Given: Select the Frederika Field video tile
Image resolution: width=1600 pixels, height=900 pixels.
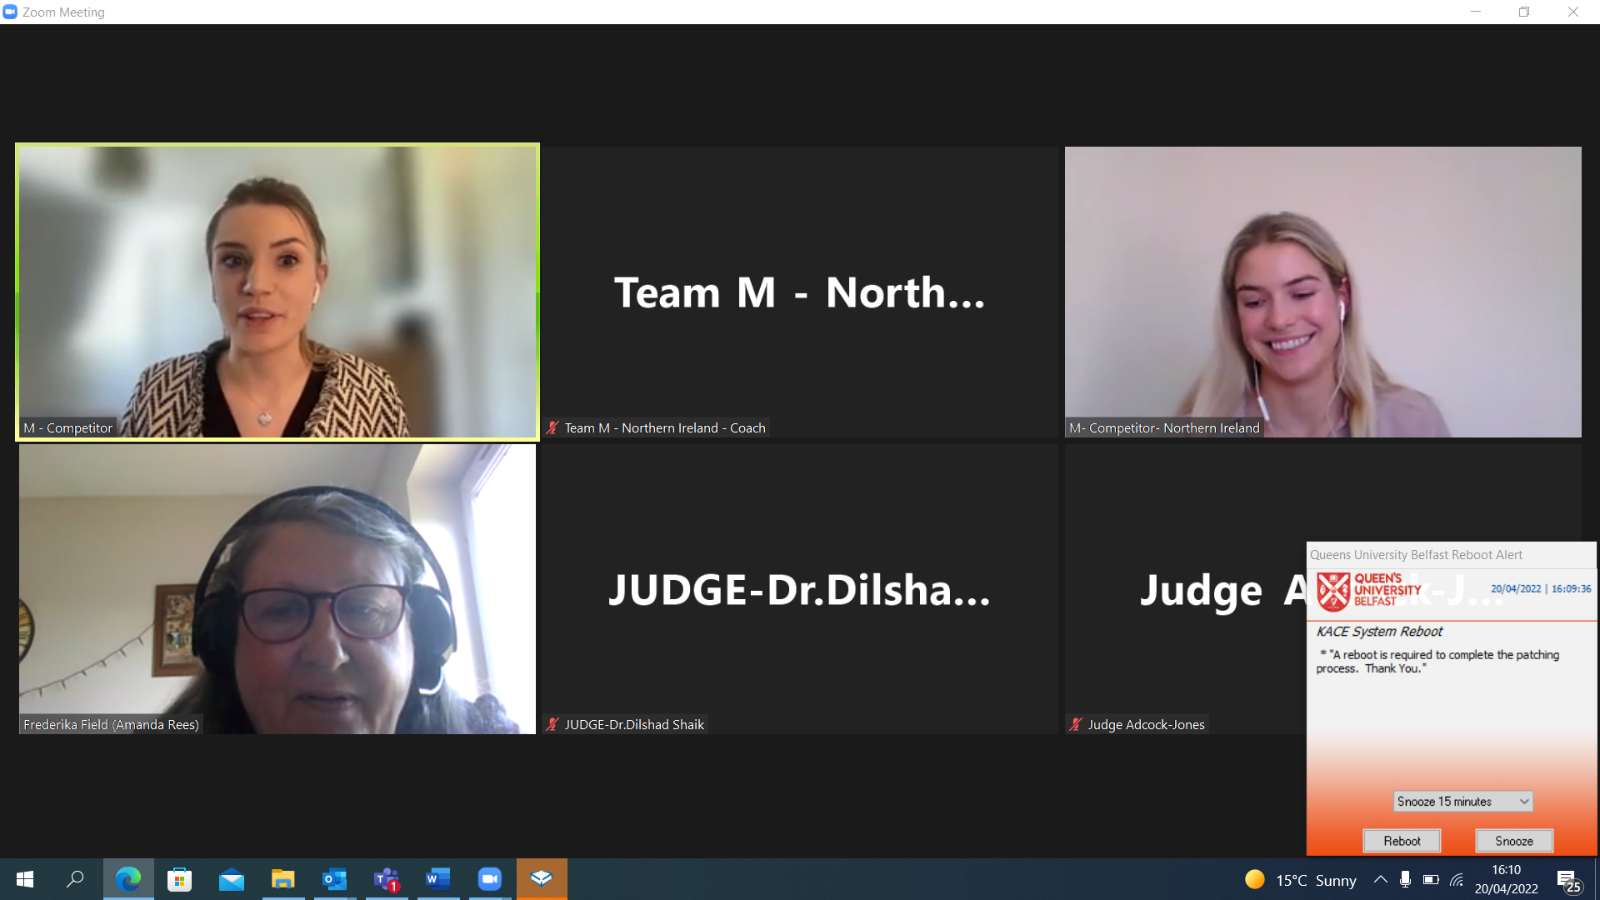Looking at the screenshot, I should pos(277,589).
